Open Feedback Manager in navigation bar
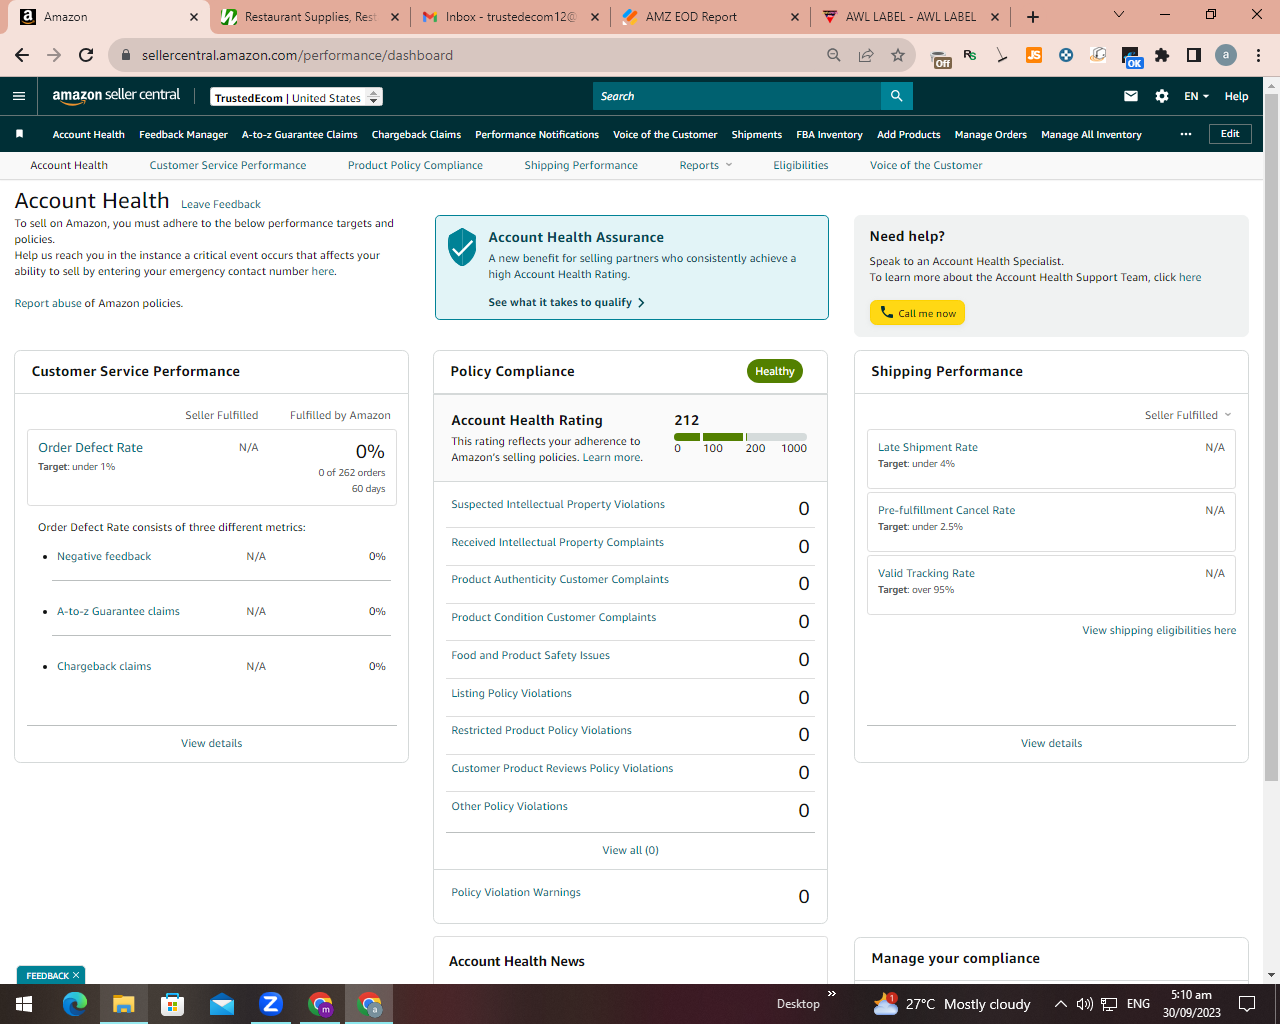 point(184,134)
